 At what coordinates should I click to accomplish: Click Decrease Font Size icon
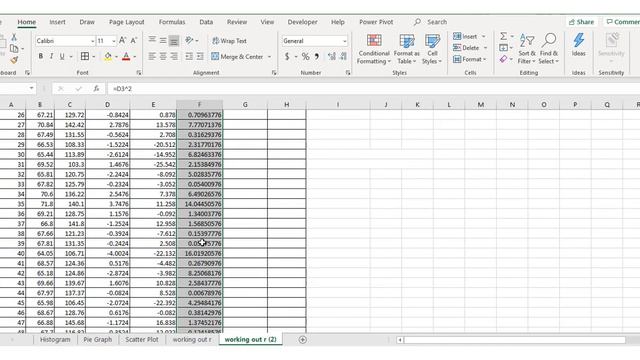133,41
